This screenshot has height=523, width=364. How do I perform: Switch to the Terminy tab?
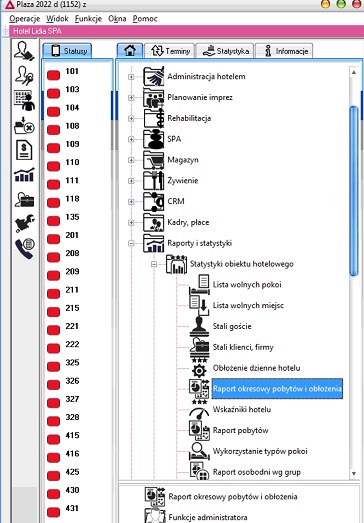170,51
